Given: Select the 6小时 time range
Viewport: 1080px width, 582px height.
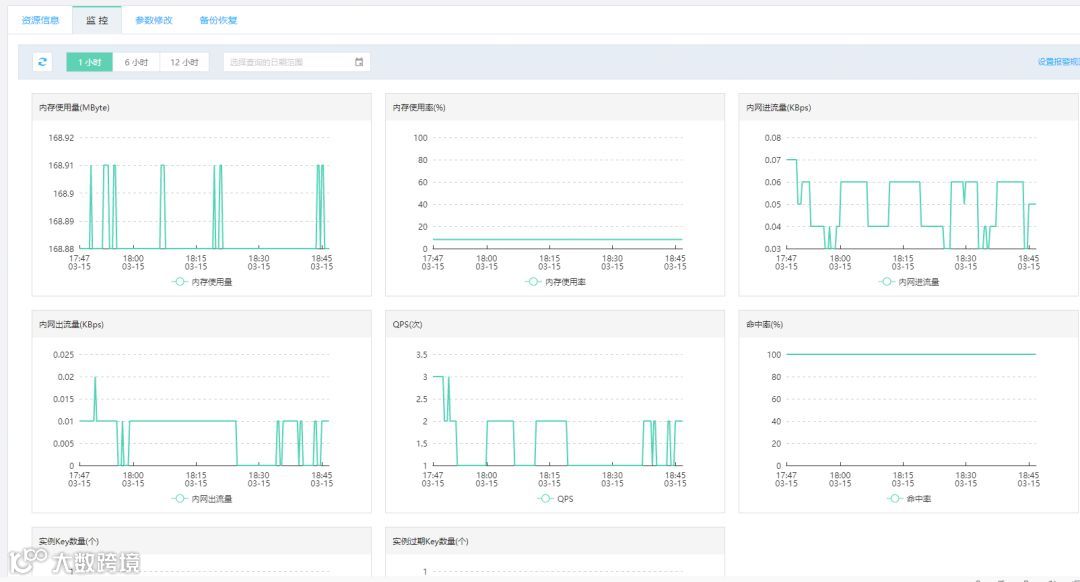Looking at the screenshot, I should [136, 62].
